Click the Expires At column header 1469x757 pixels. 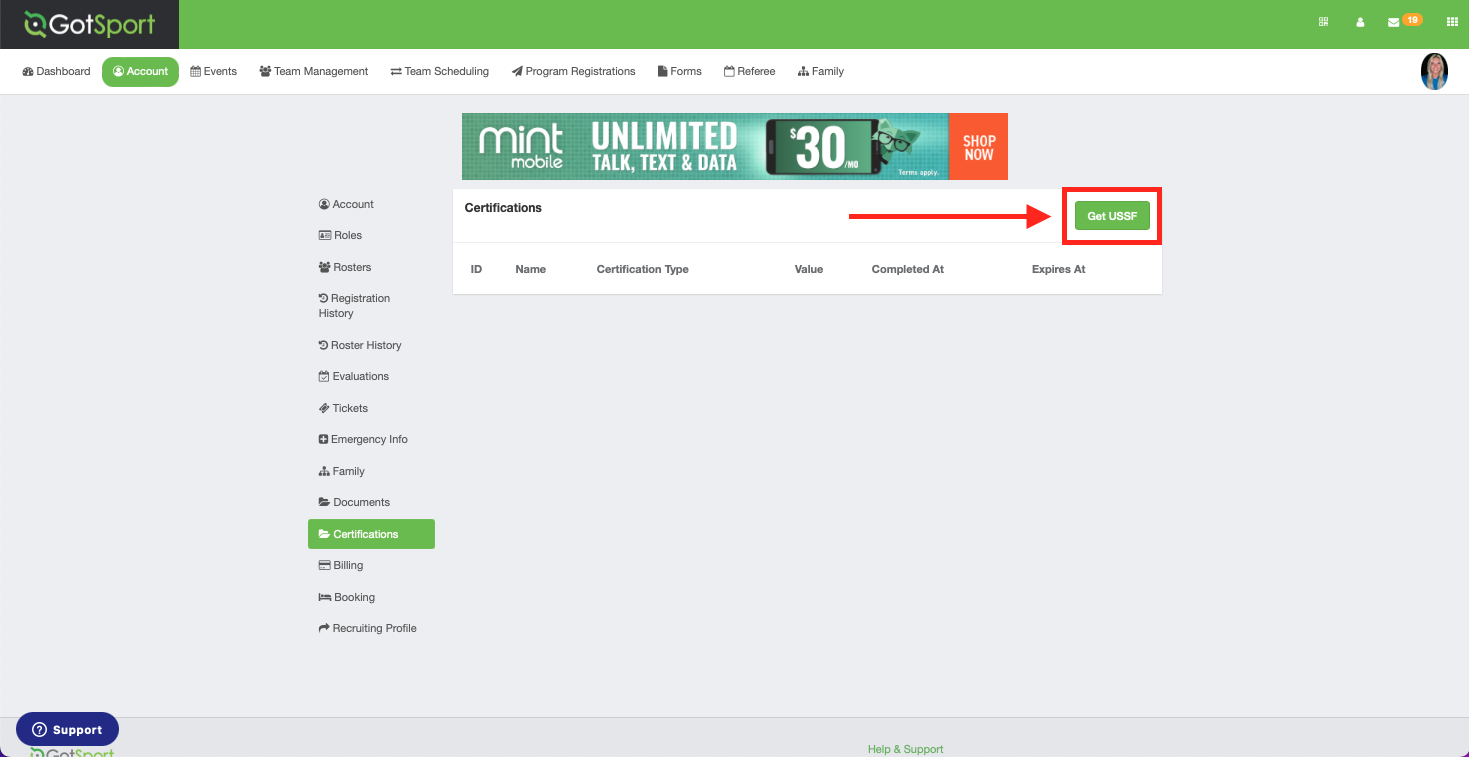[1058, 269]
